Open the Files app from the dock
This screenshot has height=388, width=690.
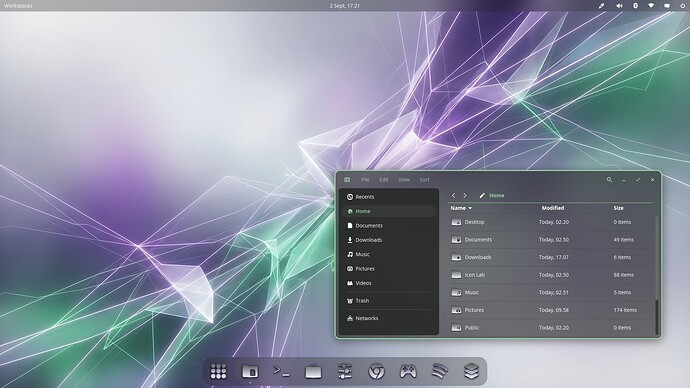point(250,371)
